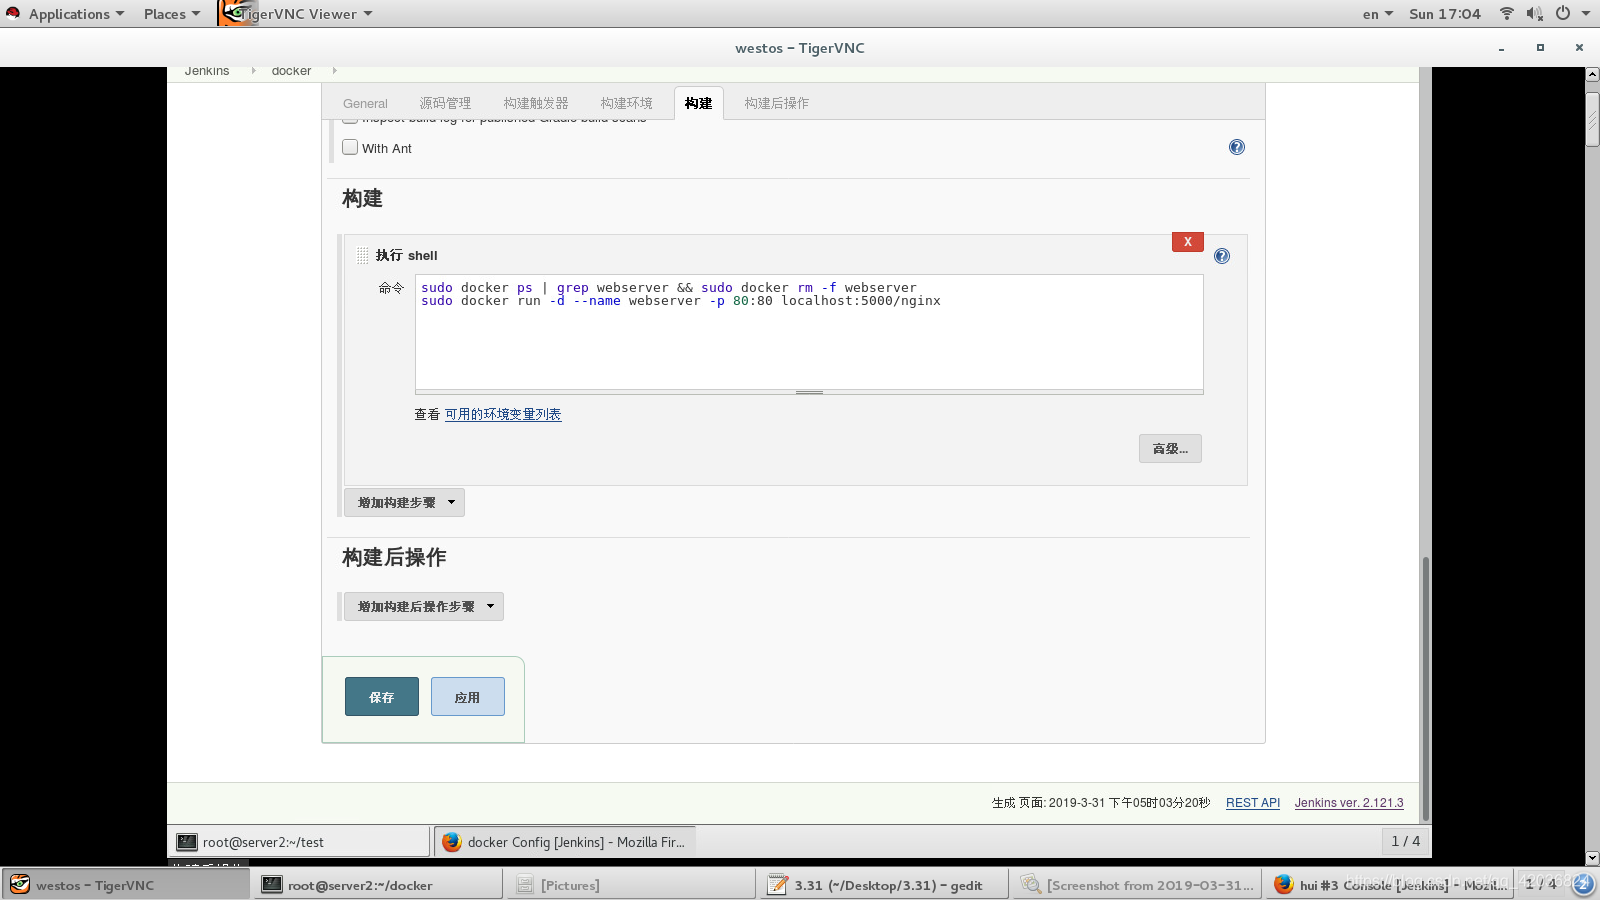This screenshot has height=900, width=1600.
Task: Switch to root@server2:~/test terminal in remote taskbar
Action: [x=298, y=842]
